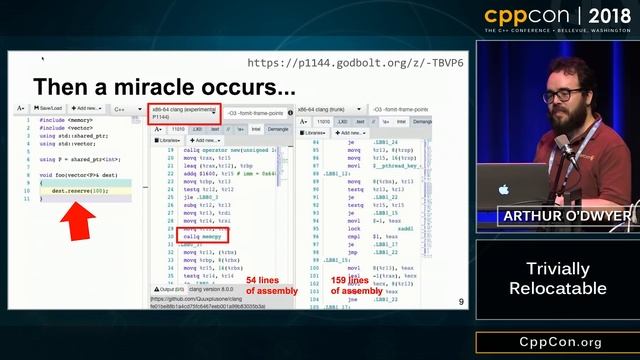Toggle the // comments filter in trunk pane
Viewport: 640px width, 360px height.
click(373, 122)
